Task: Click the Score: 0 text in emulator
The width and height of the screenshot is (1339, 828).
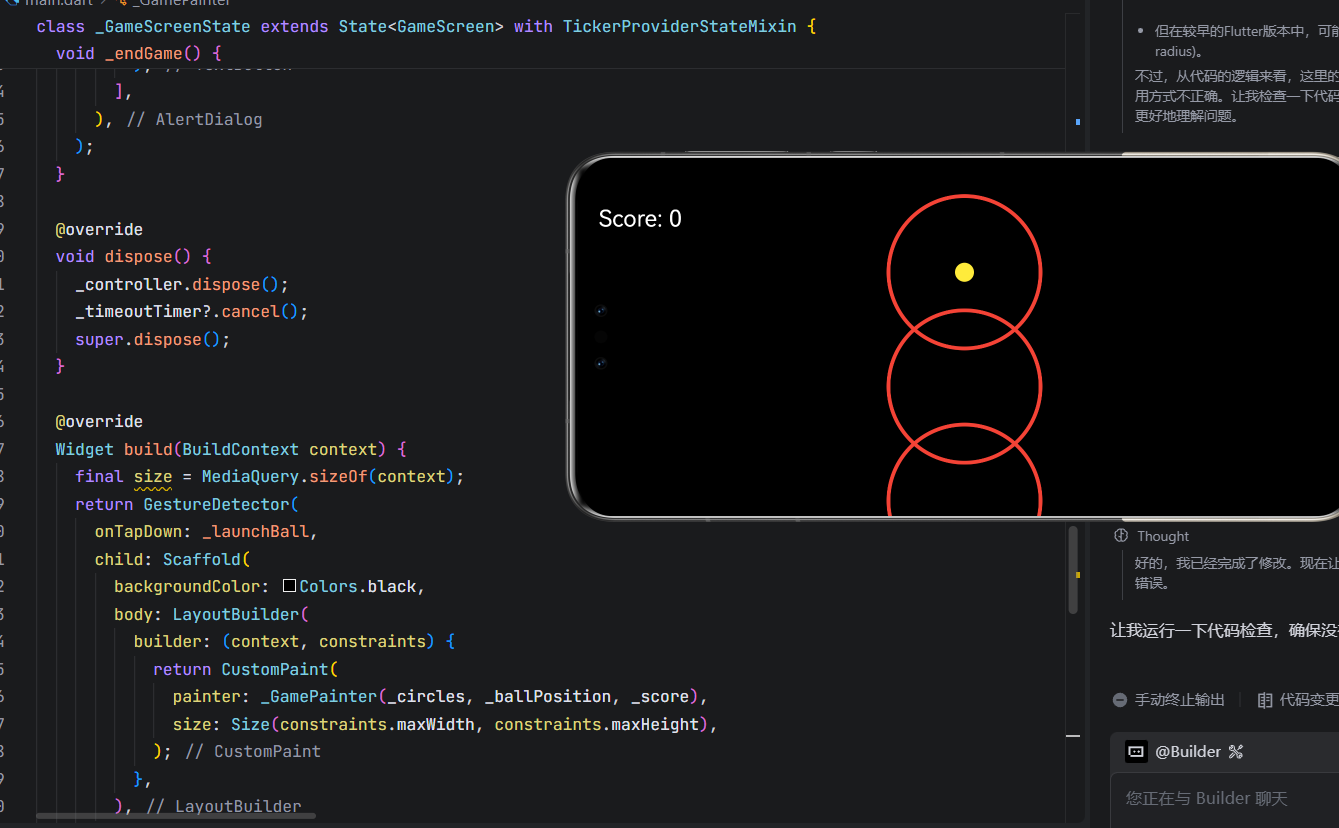Action: coord(640,219)
